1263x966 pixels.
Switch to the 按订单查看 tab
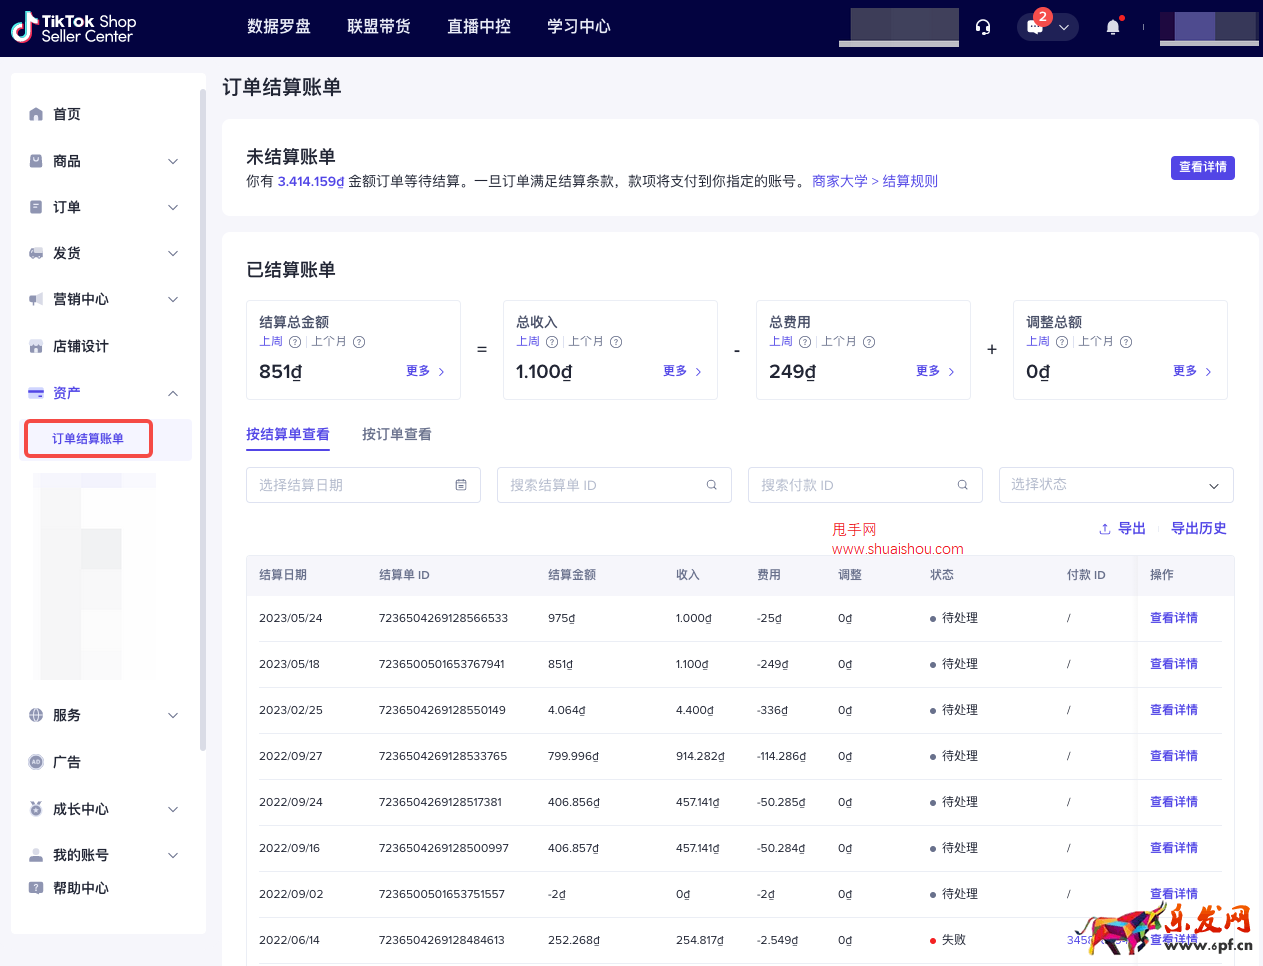pos(396,434)
